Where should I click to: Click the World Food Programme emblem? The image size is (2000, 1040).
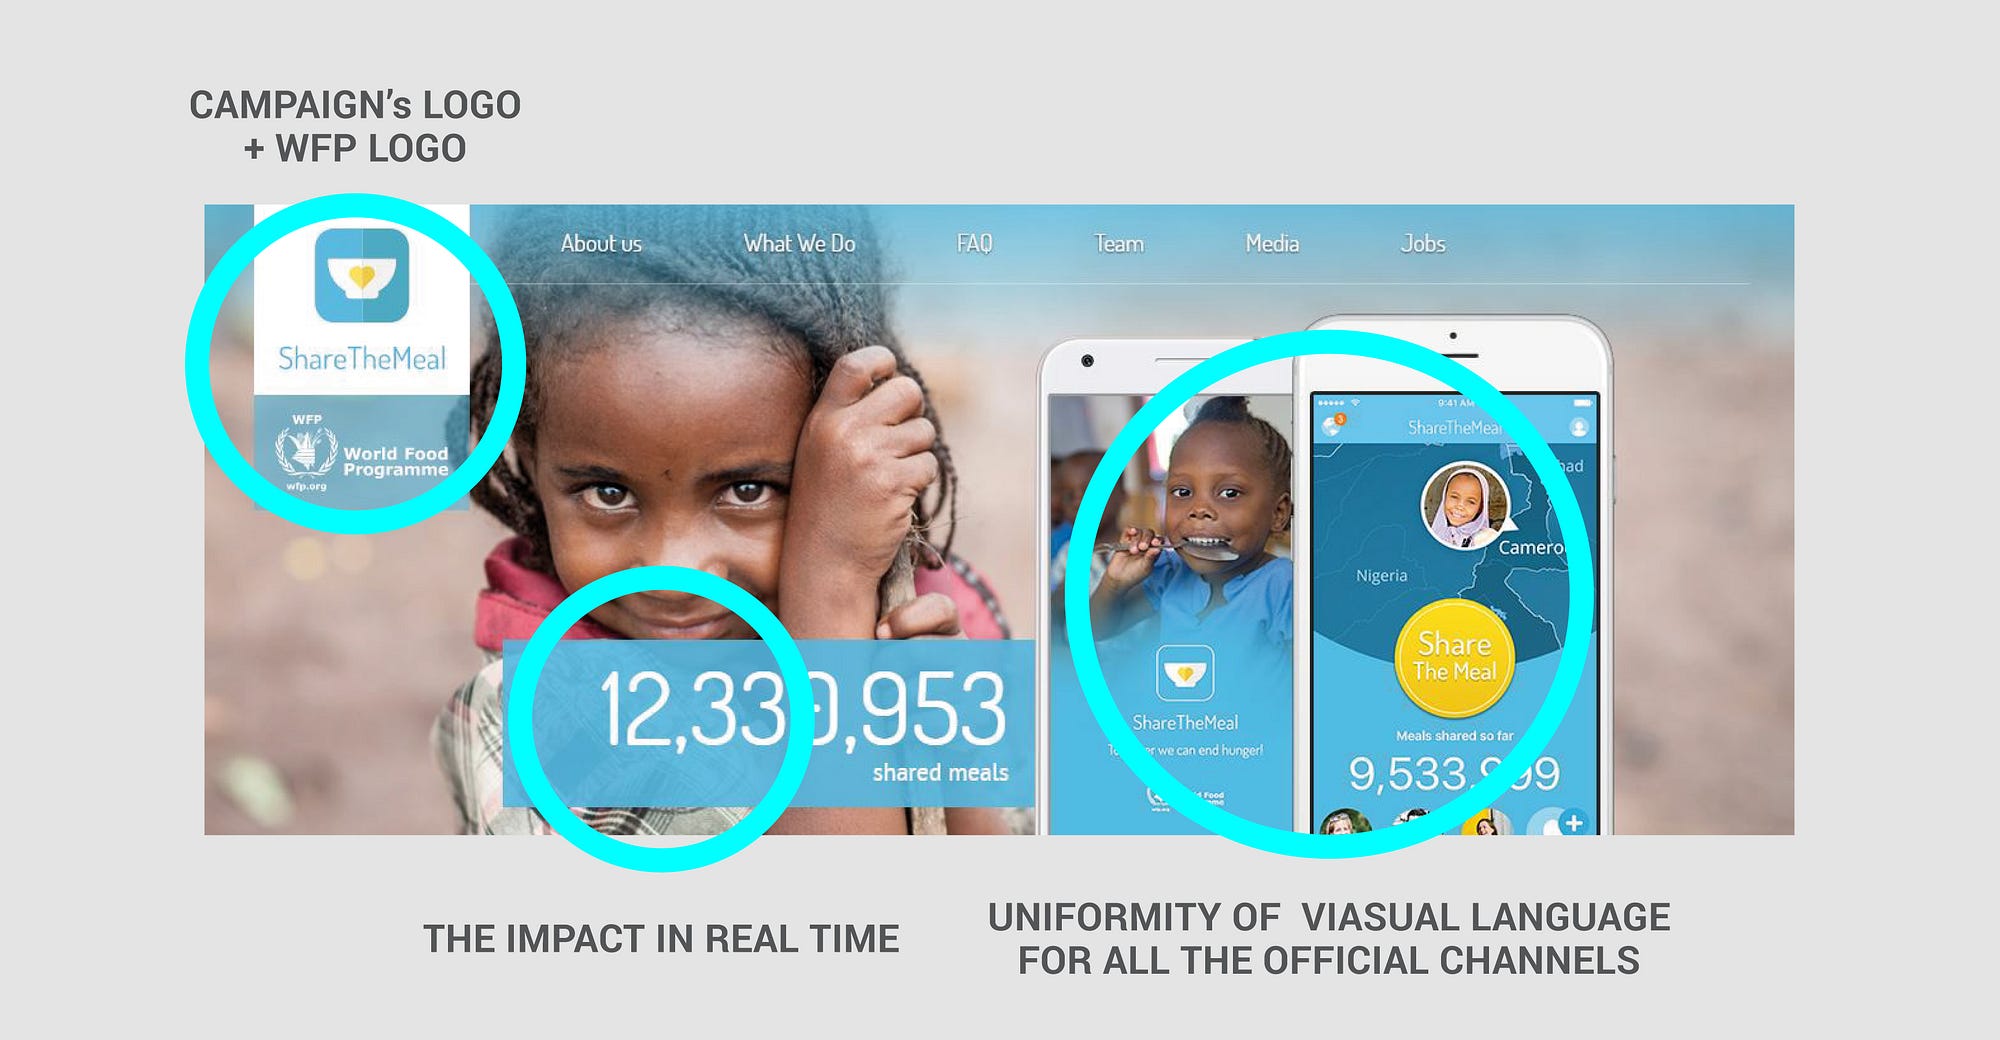tap(306, 452)
